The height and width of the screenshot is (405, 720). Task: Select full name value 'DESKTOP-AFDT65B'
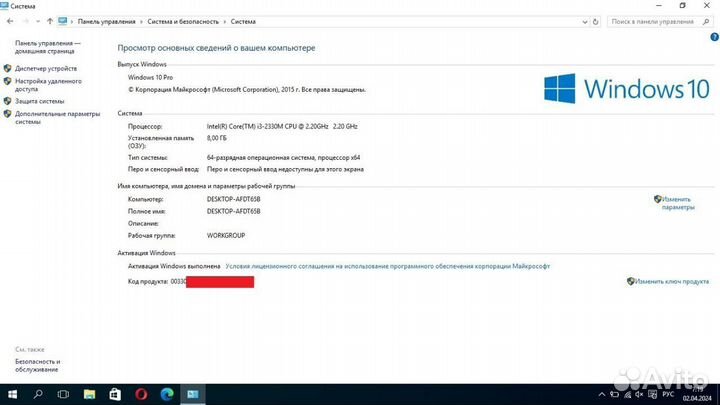point(234,212)
